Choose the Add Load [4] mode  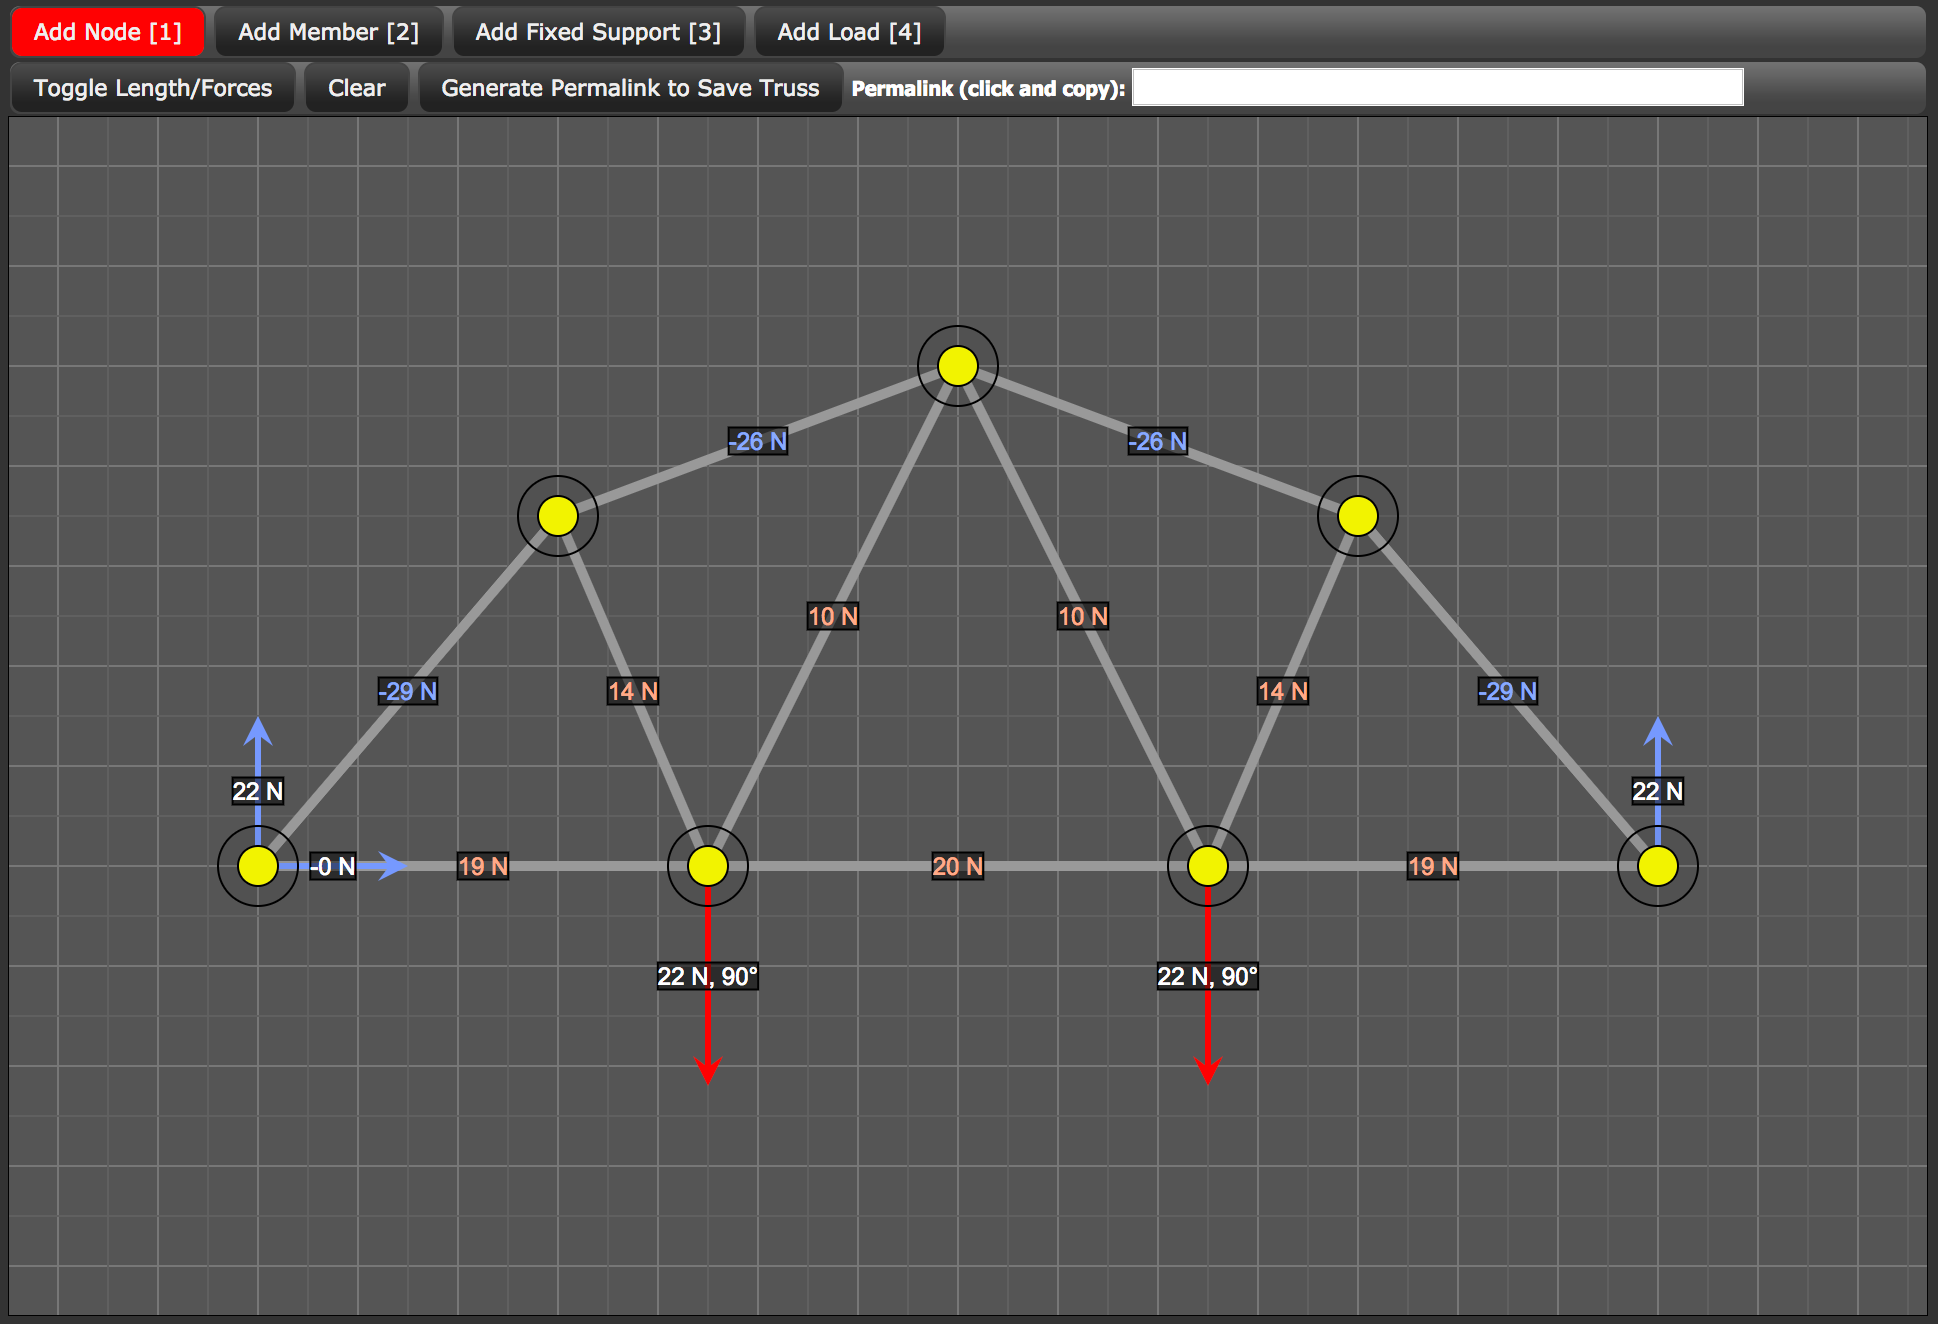point(848,31)
